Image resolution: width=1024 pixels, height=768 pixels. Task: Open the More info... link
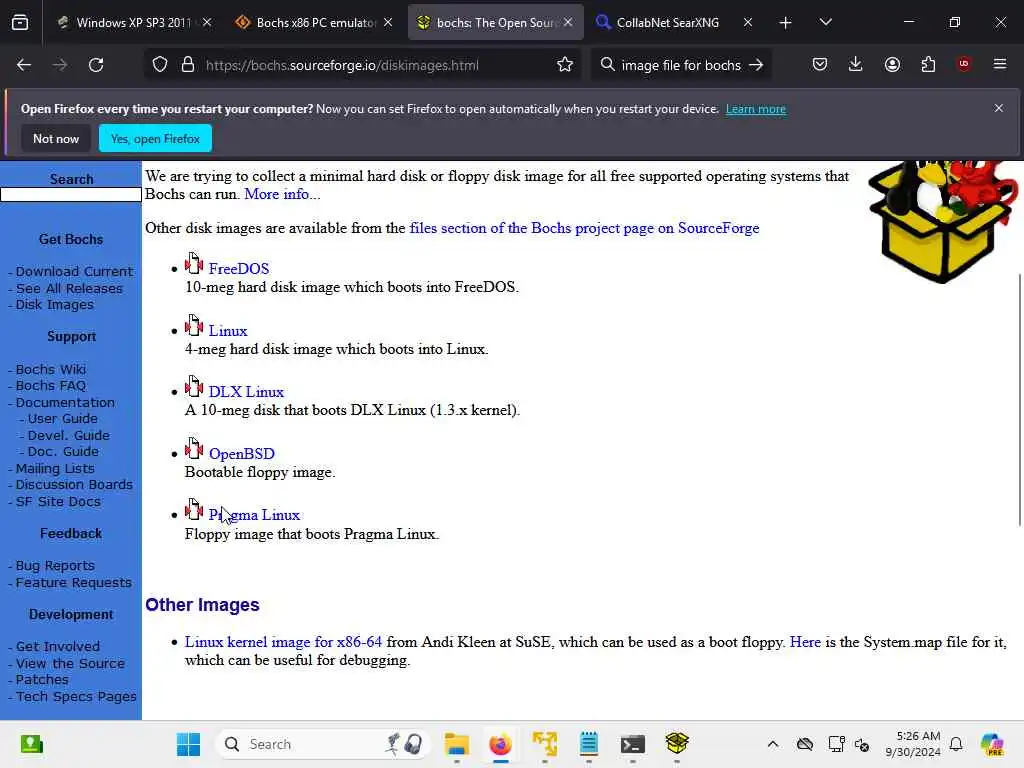pyautogui.click(x=282, y=194)
